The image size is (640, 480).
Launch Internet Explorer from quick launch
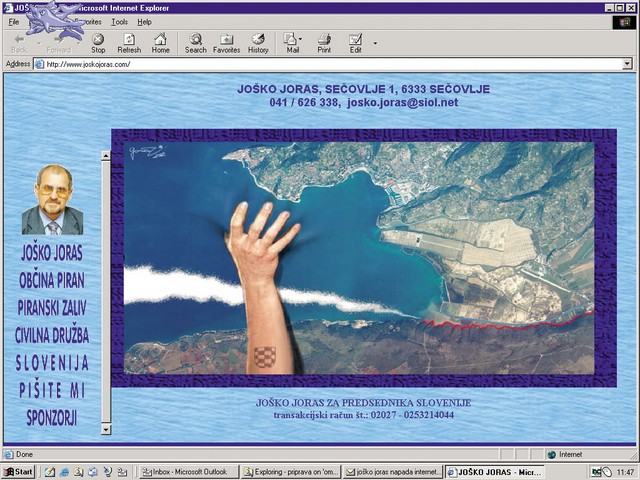64,472
